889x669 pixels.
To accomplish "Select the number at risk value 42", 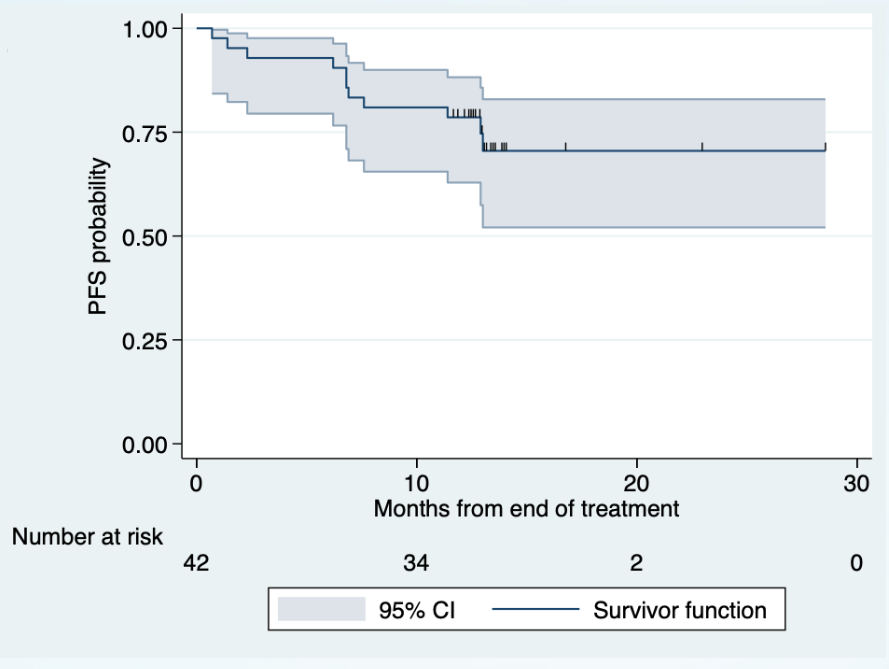I will 196,564.
